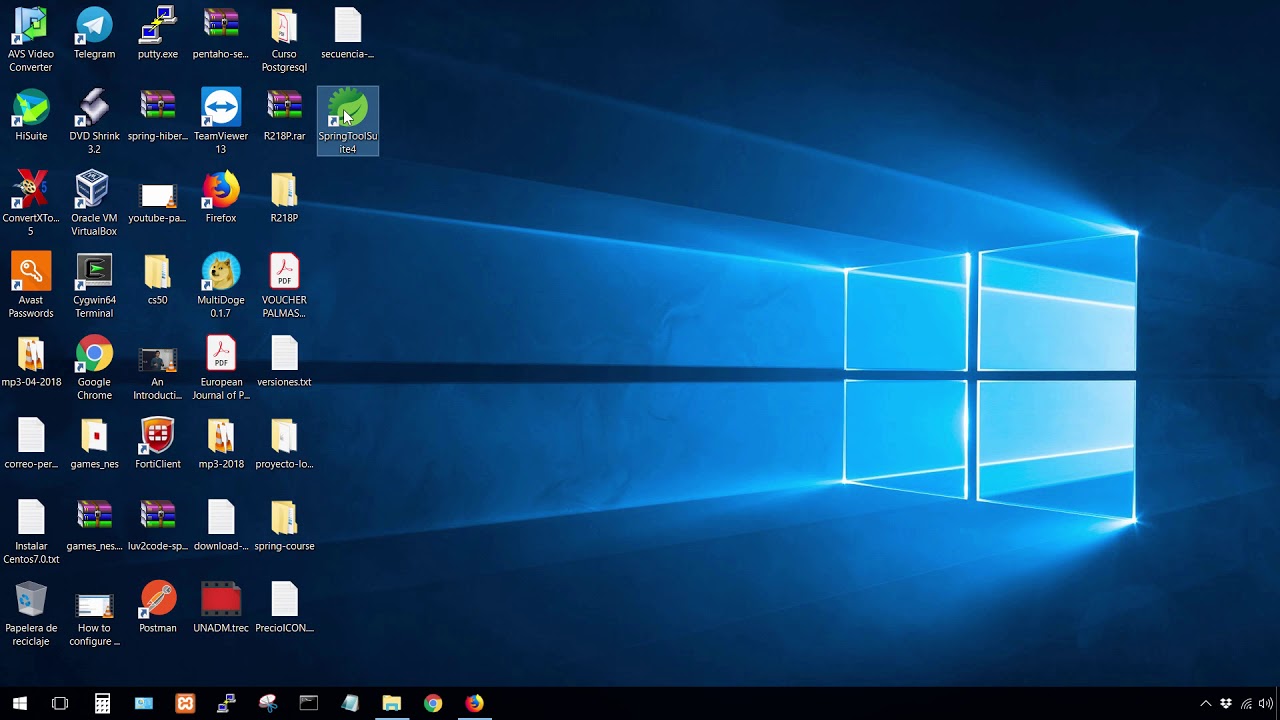
Task: Select the SpringToolSuite4 desktop shortcut
Action: pos(348,121)
